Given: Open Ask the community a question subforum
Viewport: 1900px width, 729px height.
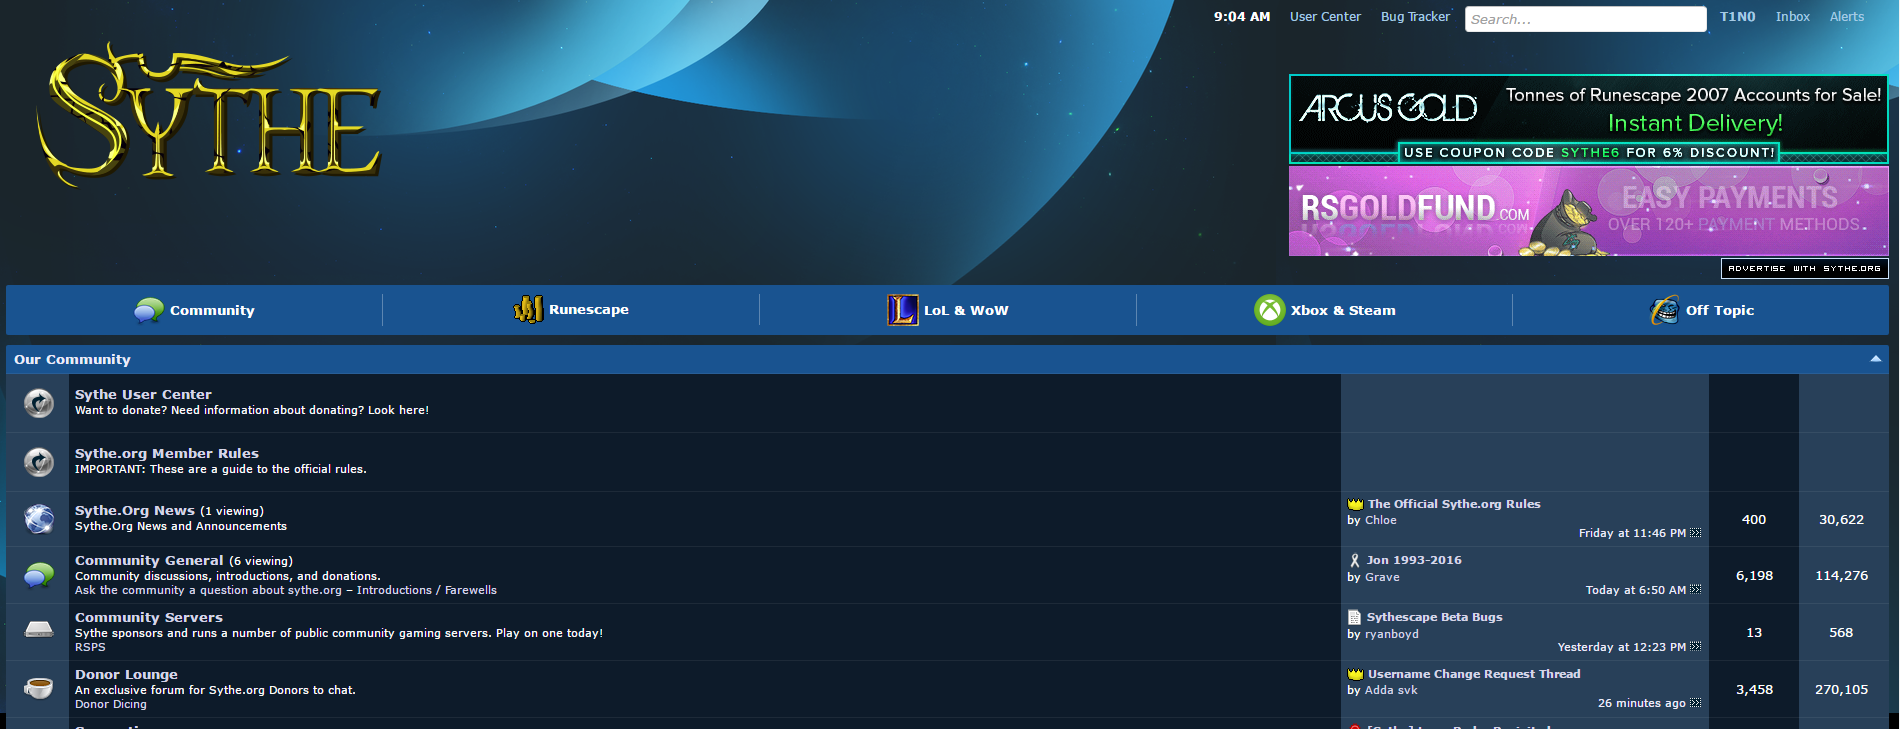Looking at the screenshot, I should [208, 590].
